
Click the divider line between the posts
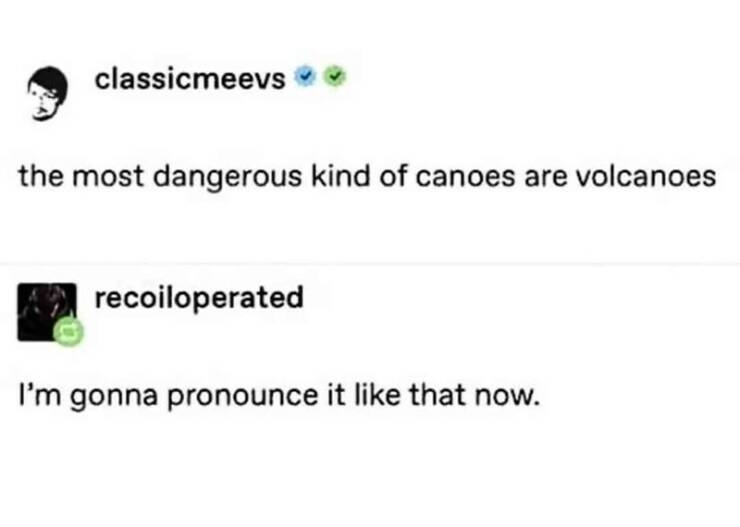click(x=370, y=262)
